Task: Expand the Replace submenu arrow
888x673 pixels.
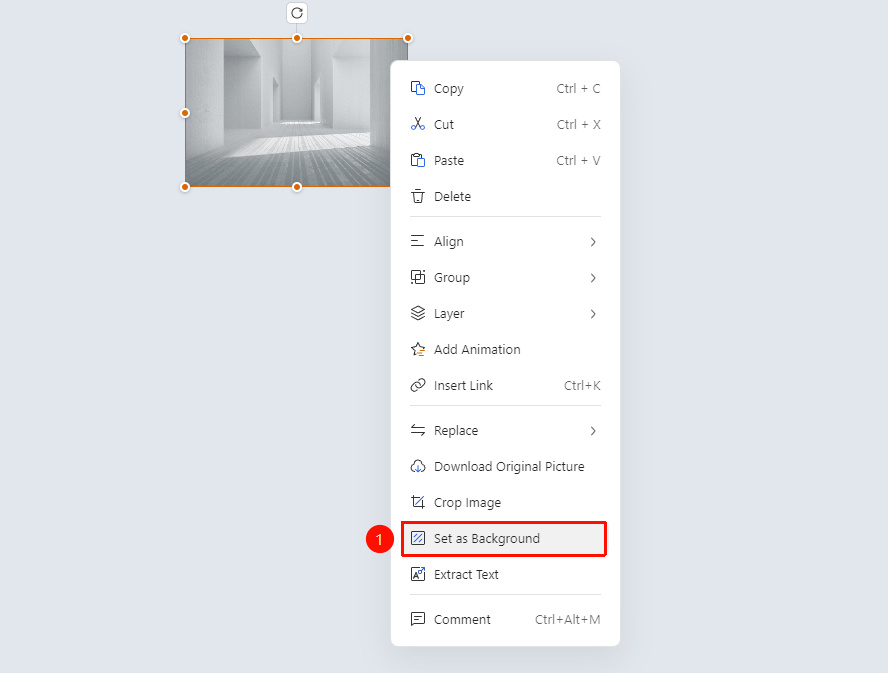Action: [593, 431]
